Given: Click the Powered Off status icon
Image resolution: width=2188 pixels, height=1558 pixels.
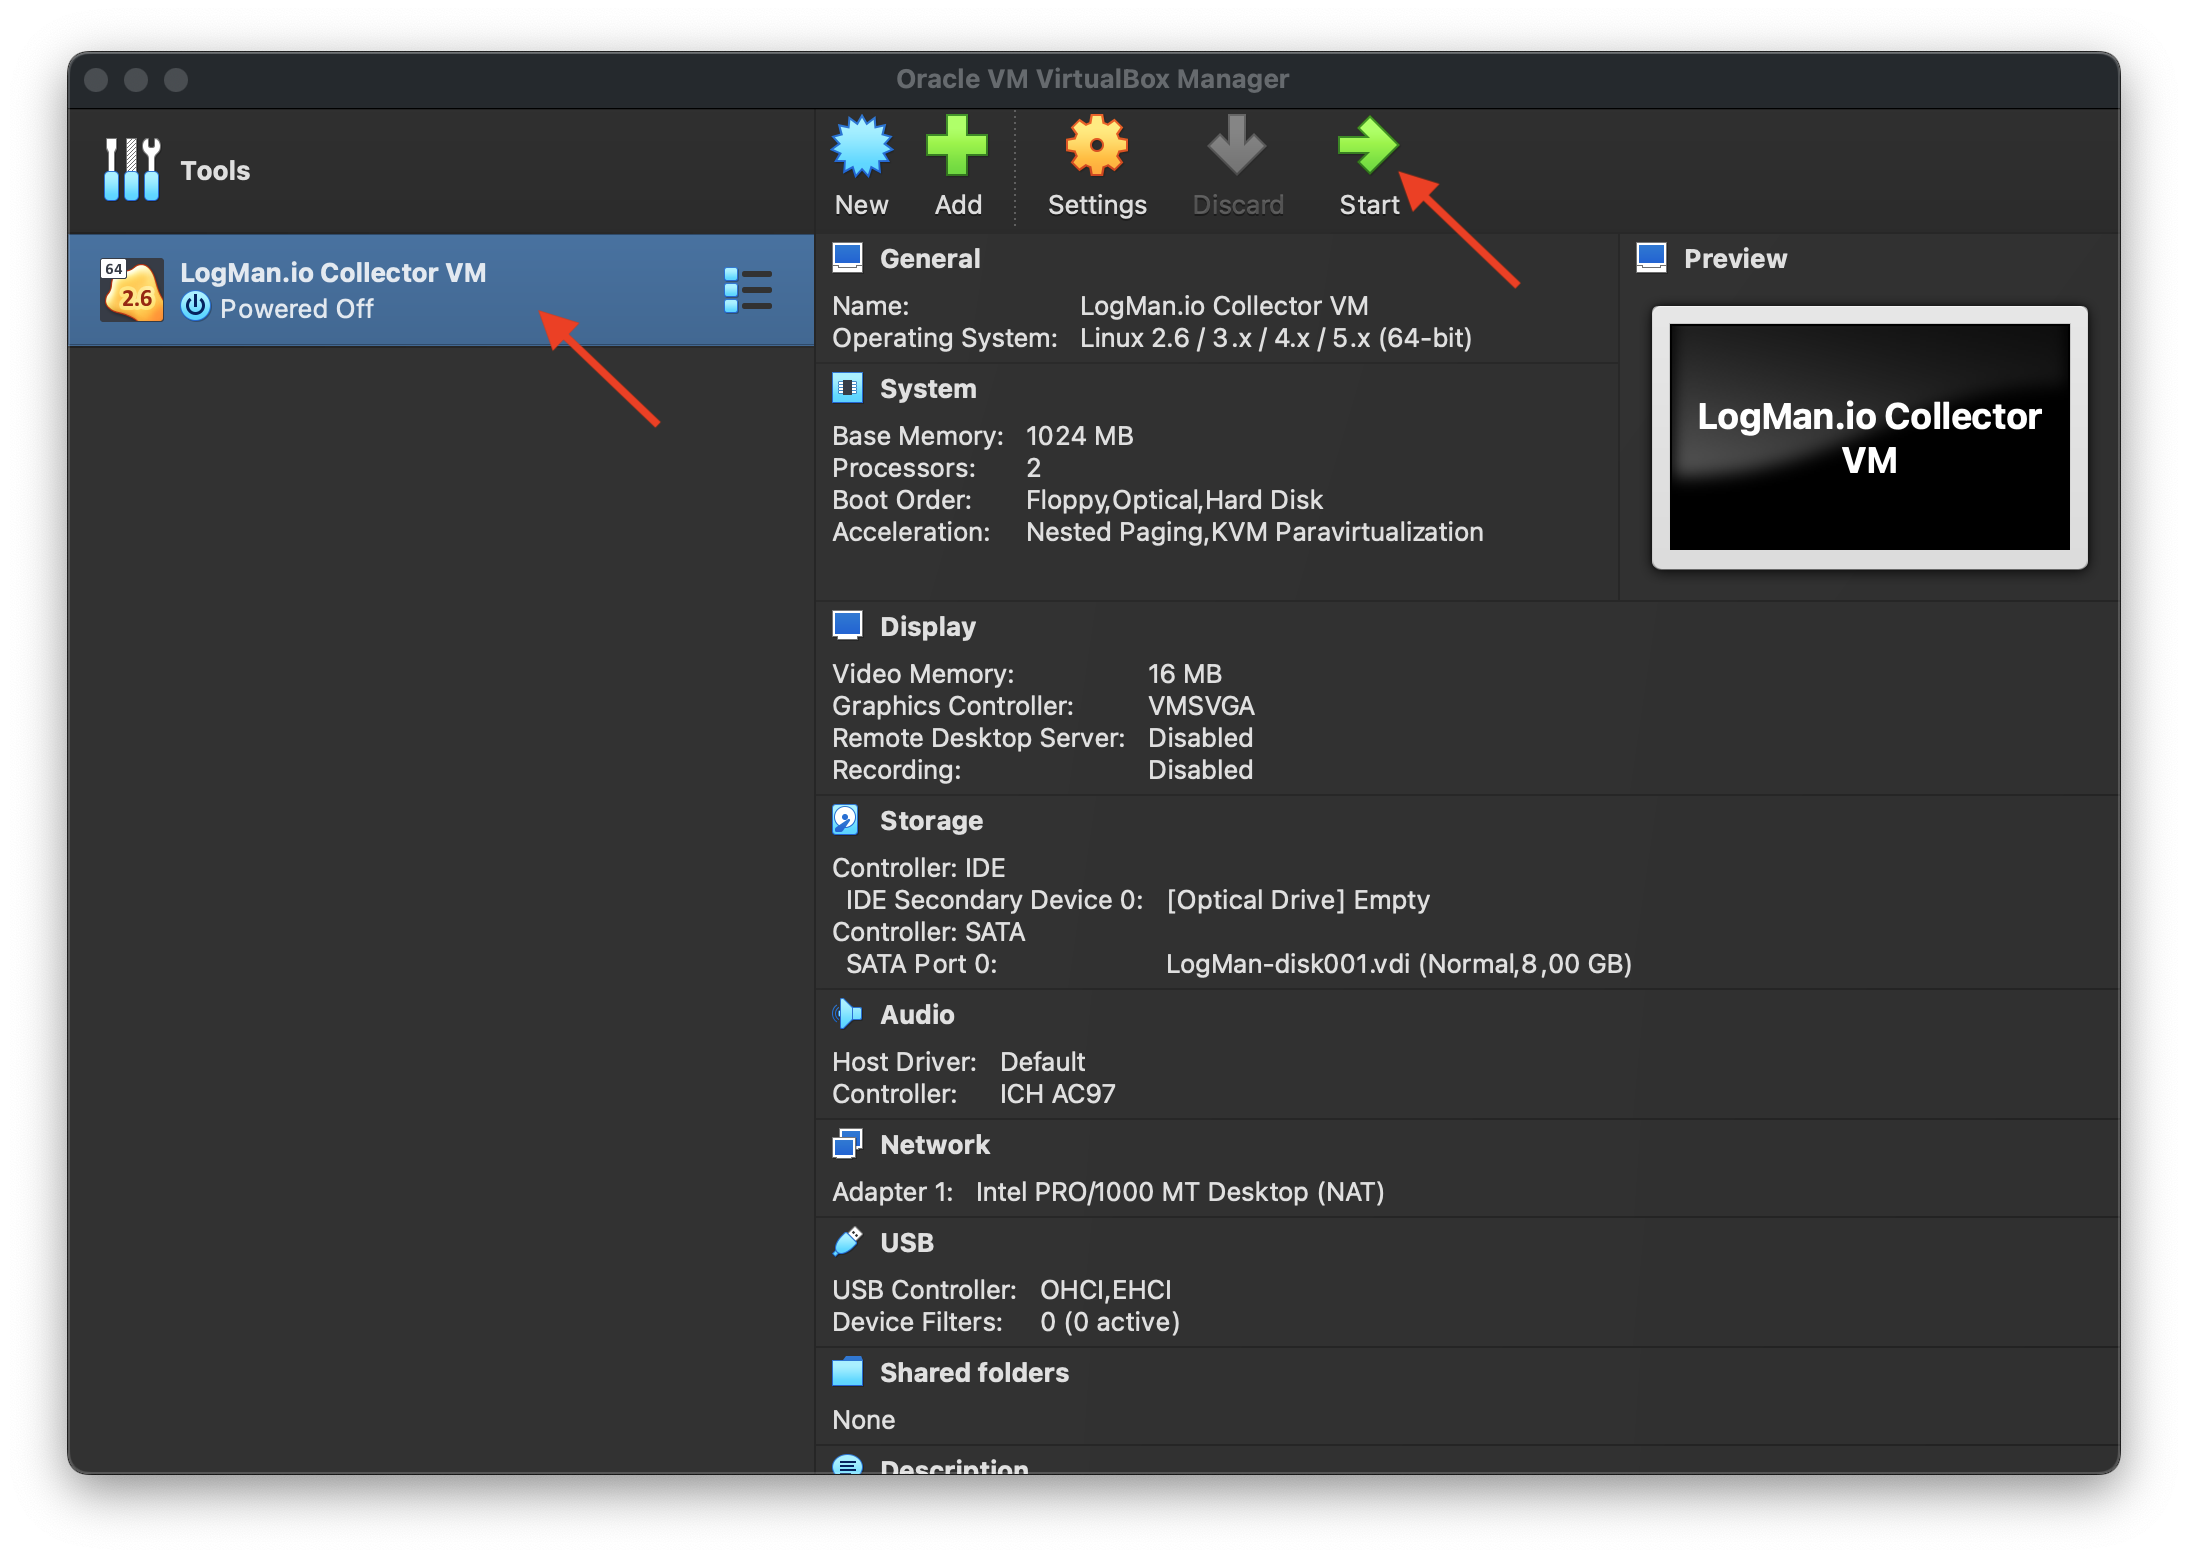Looking at the screenshot, I should pyautogui.click(x=196, y=307).
